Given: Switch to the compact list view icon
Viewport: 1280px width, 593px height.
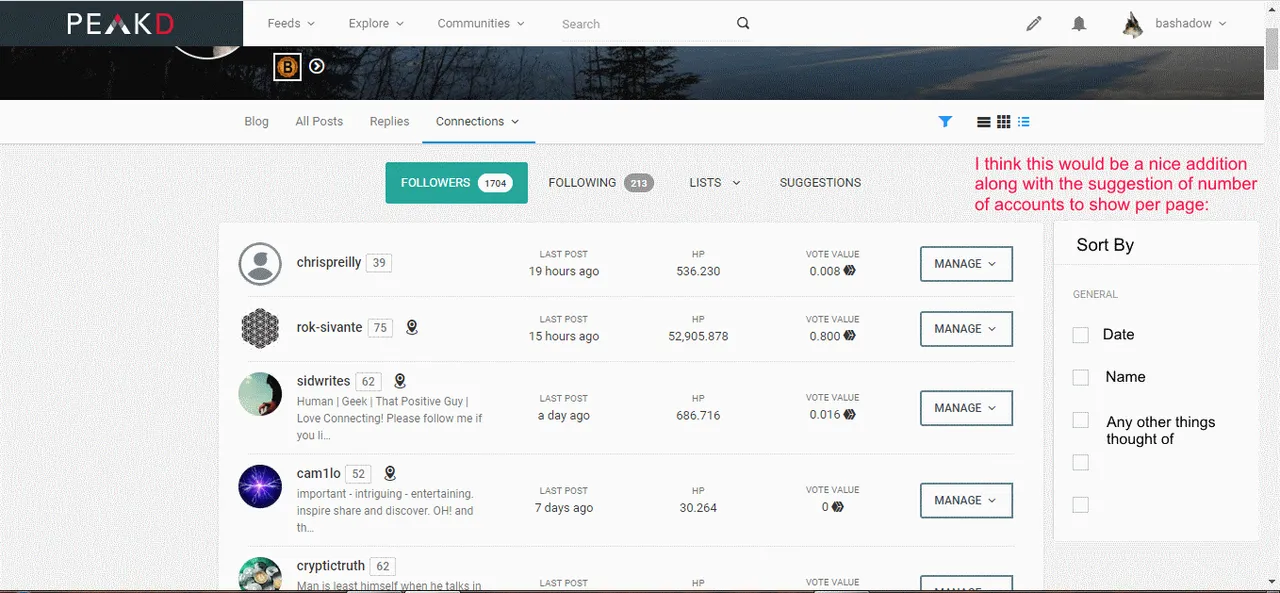Looking at the screenshot, I should point(984,122).
